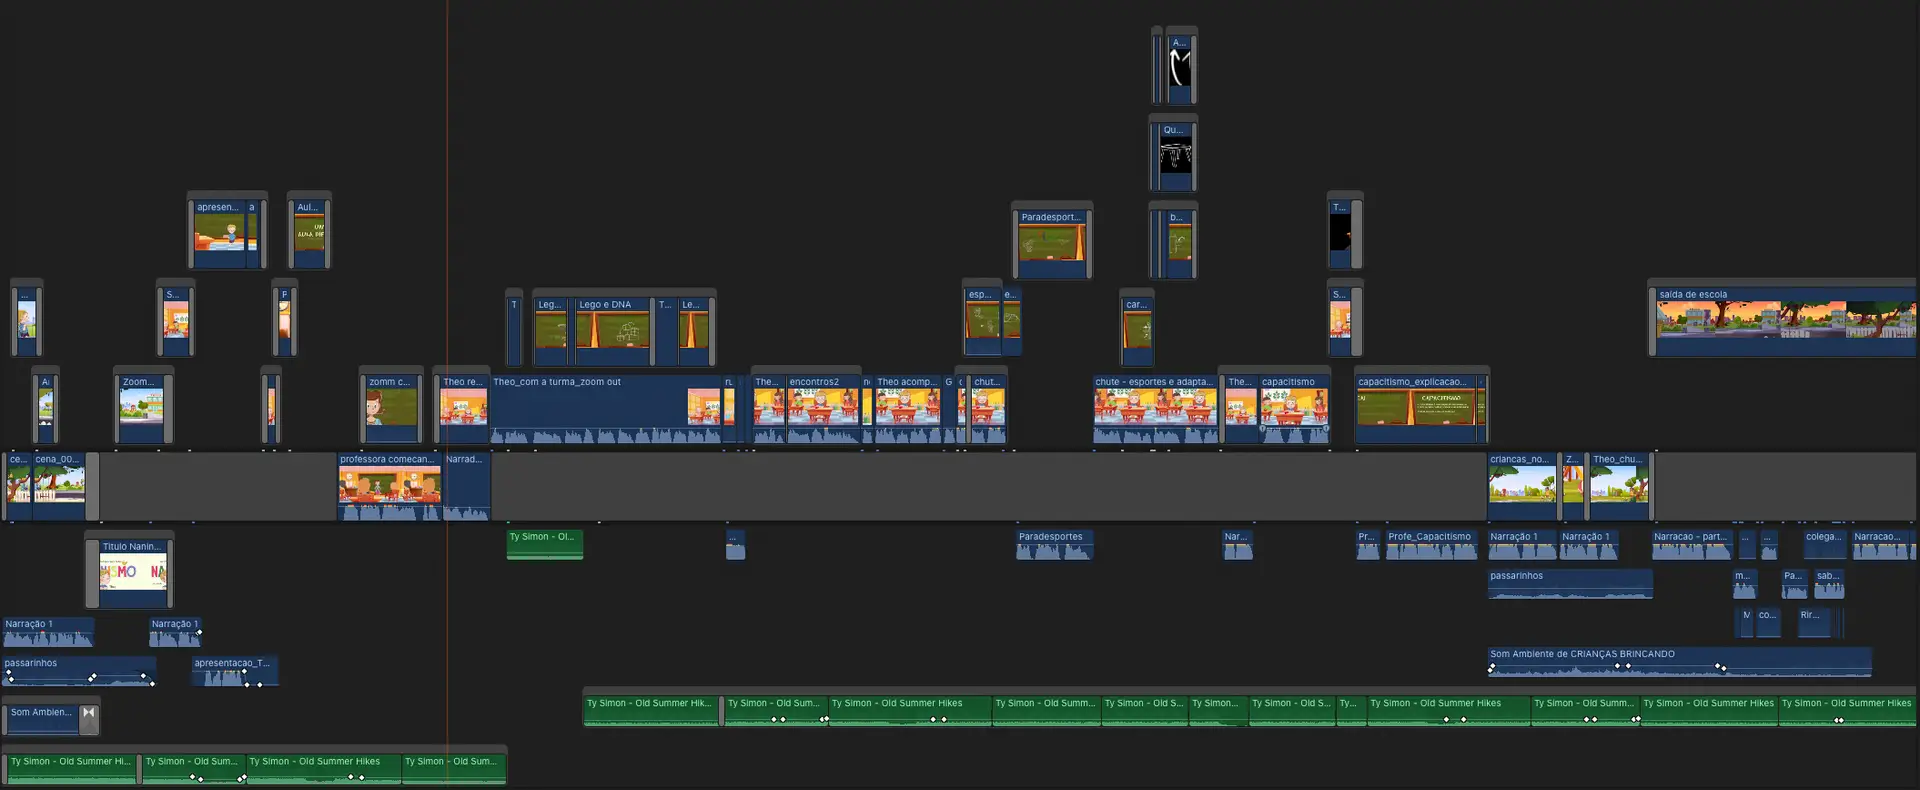Click the apresentacao_T audio clip

click(x=234, y=671)
